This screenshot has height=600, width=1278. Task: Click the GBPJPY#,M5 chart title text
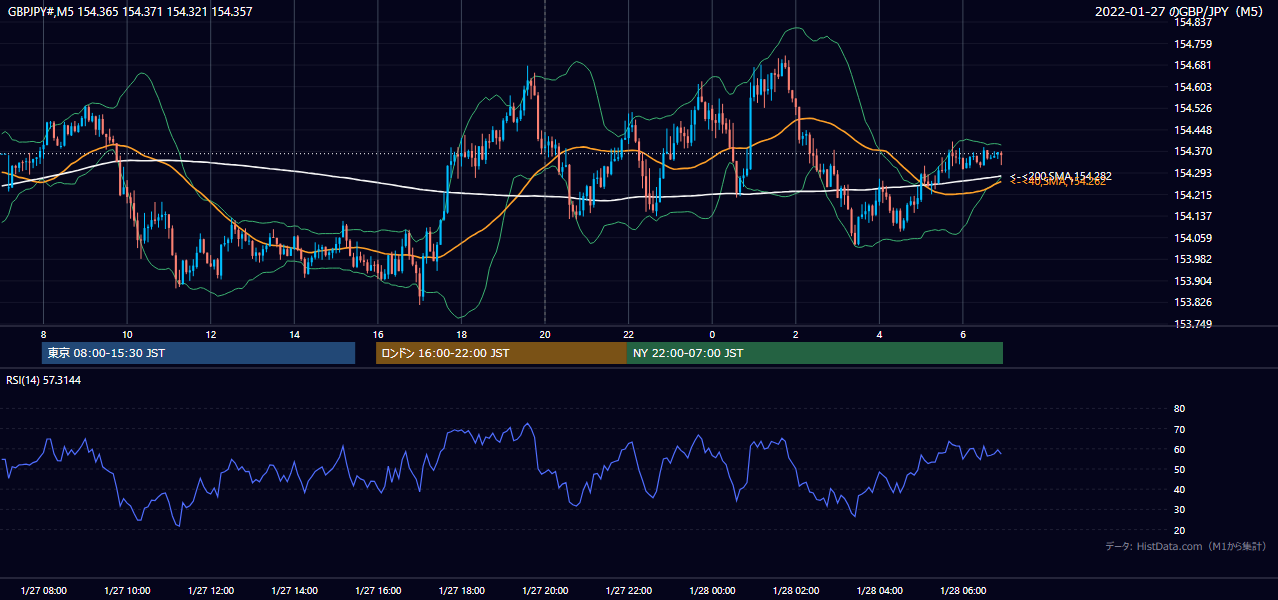130,11
